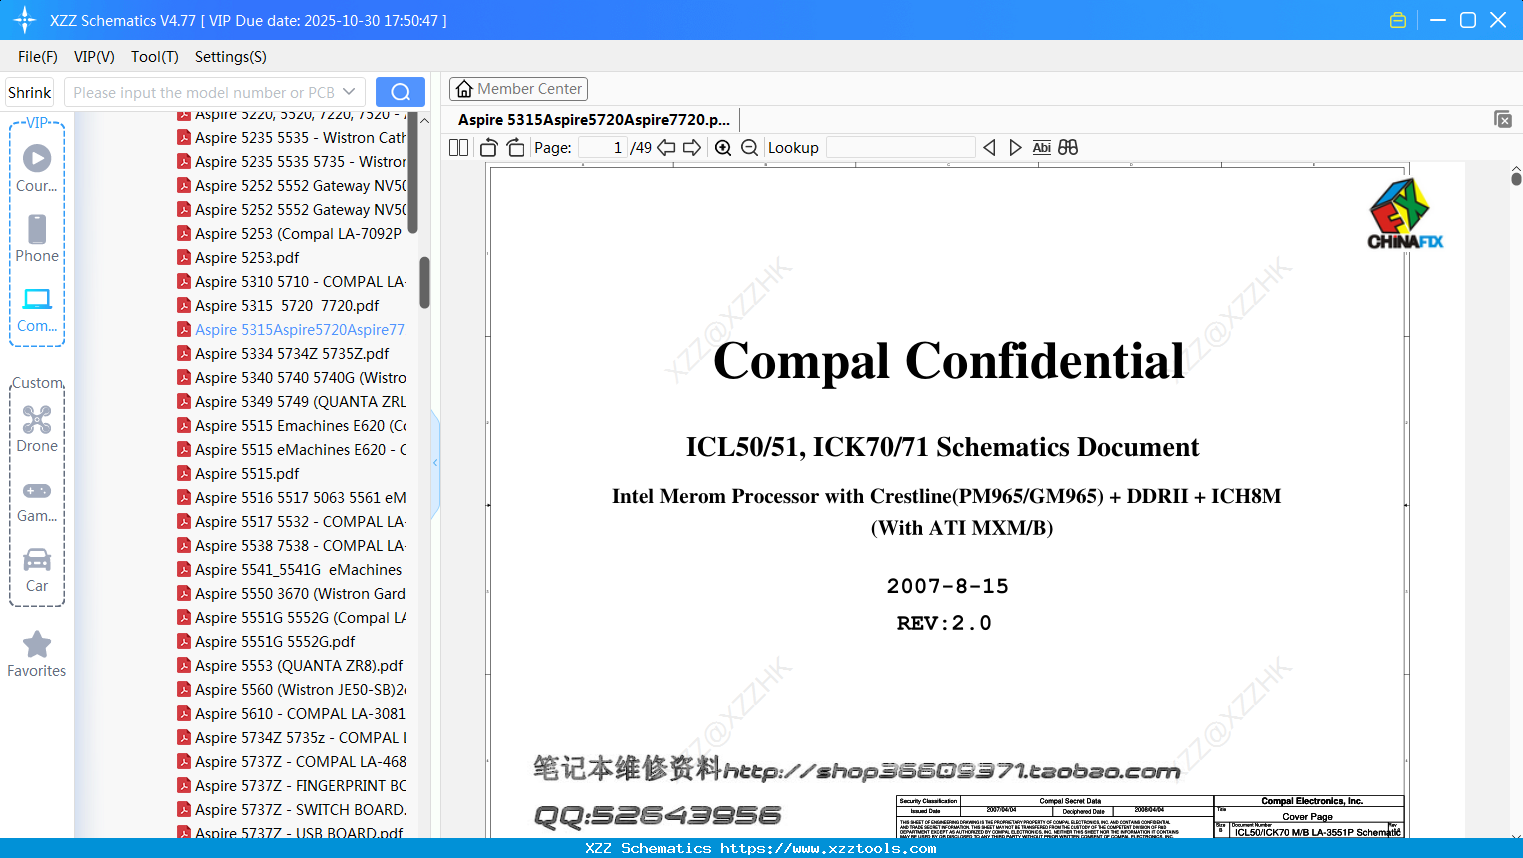This screenshot has height=858, width=1523.
Task: Open Aspire 5310 5710 - COMPAL file
Action: click(292, 282)
